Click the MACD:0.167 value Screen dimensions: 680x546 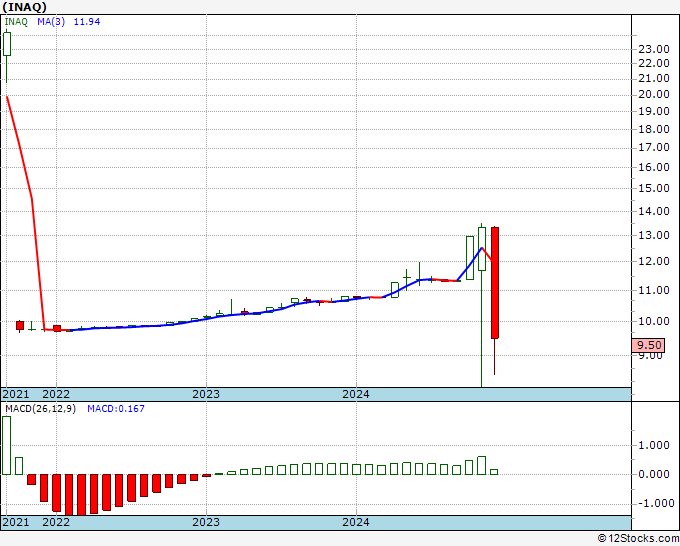pyautogui.click(x=116, y=409)
